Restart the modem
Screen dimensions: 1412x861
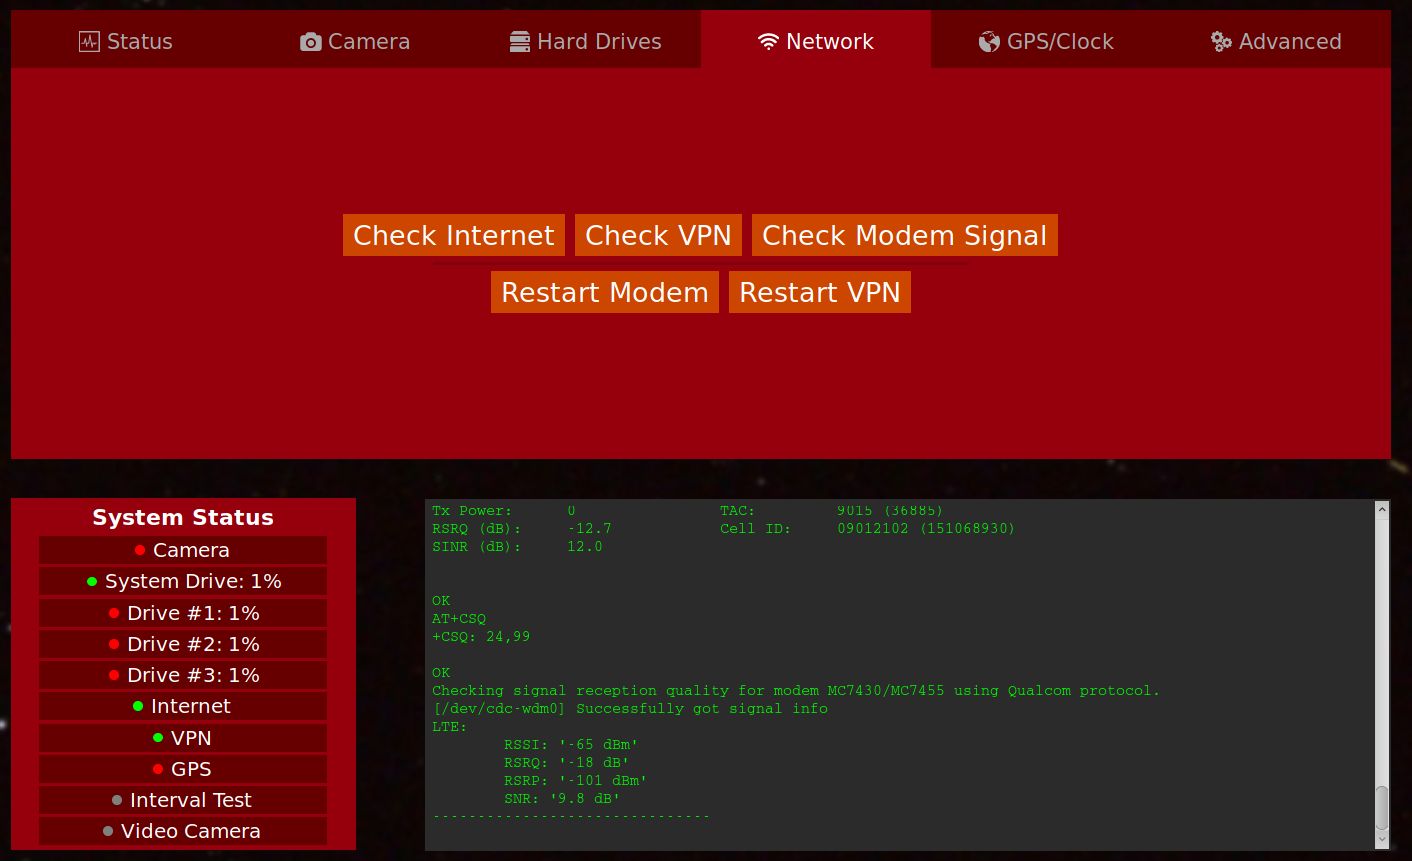tap(604, 293)
